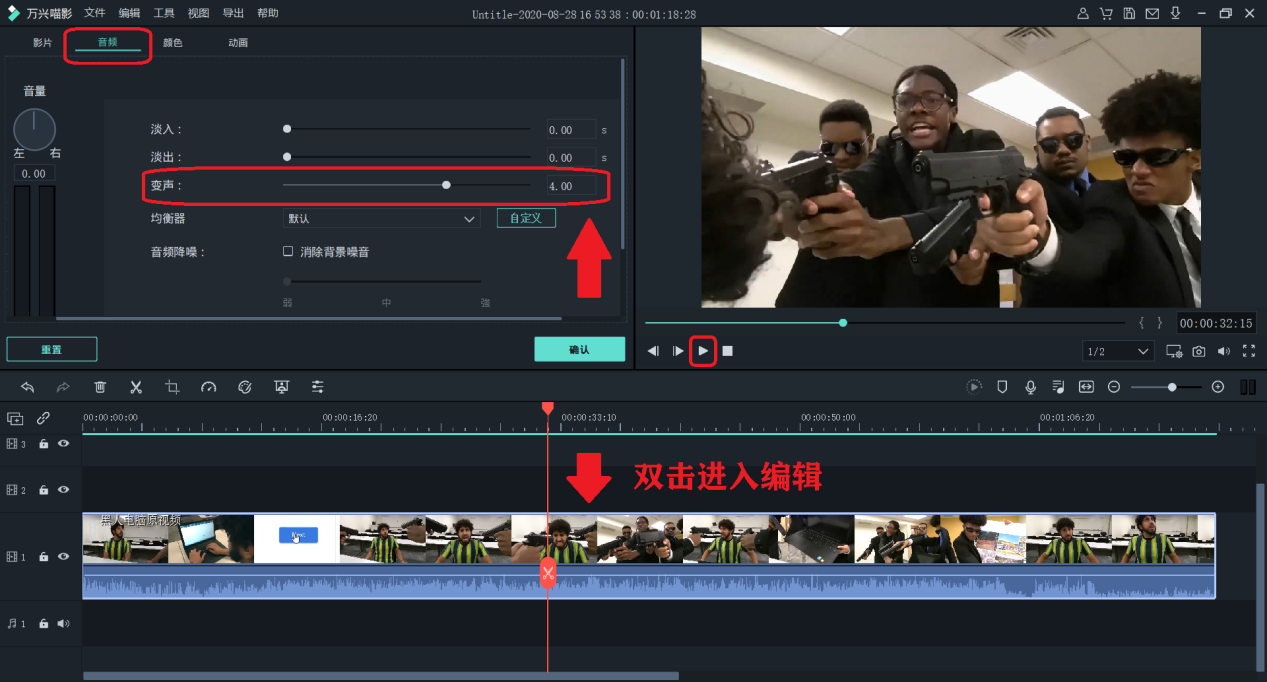Open the speed adjustment tool
This screenshot has height=682, width=1267.
(208, 387)
